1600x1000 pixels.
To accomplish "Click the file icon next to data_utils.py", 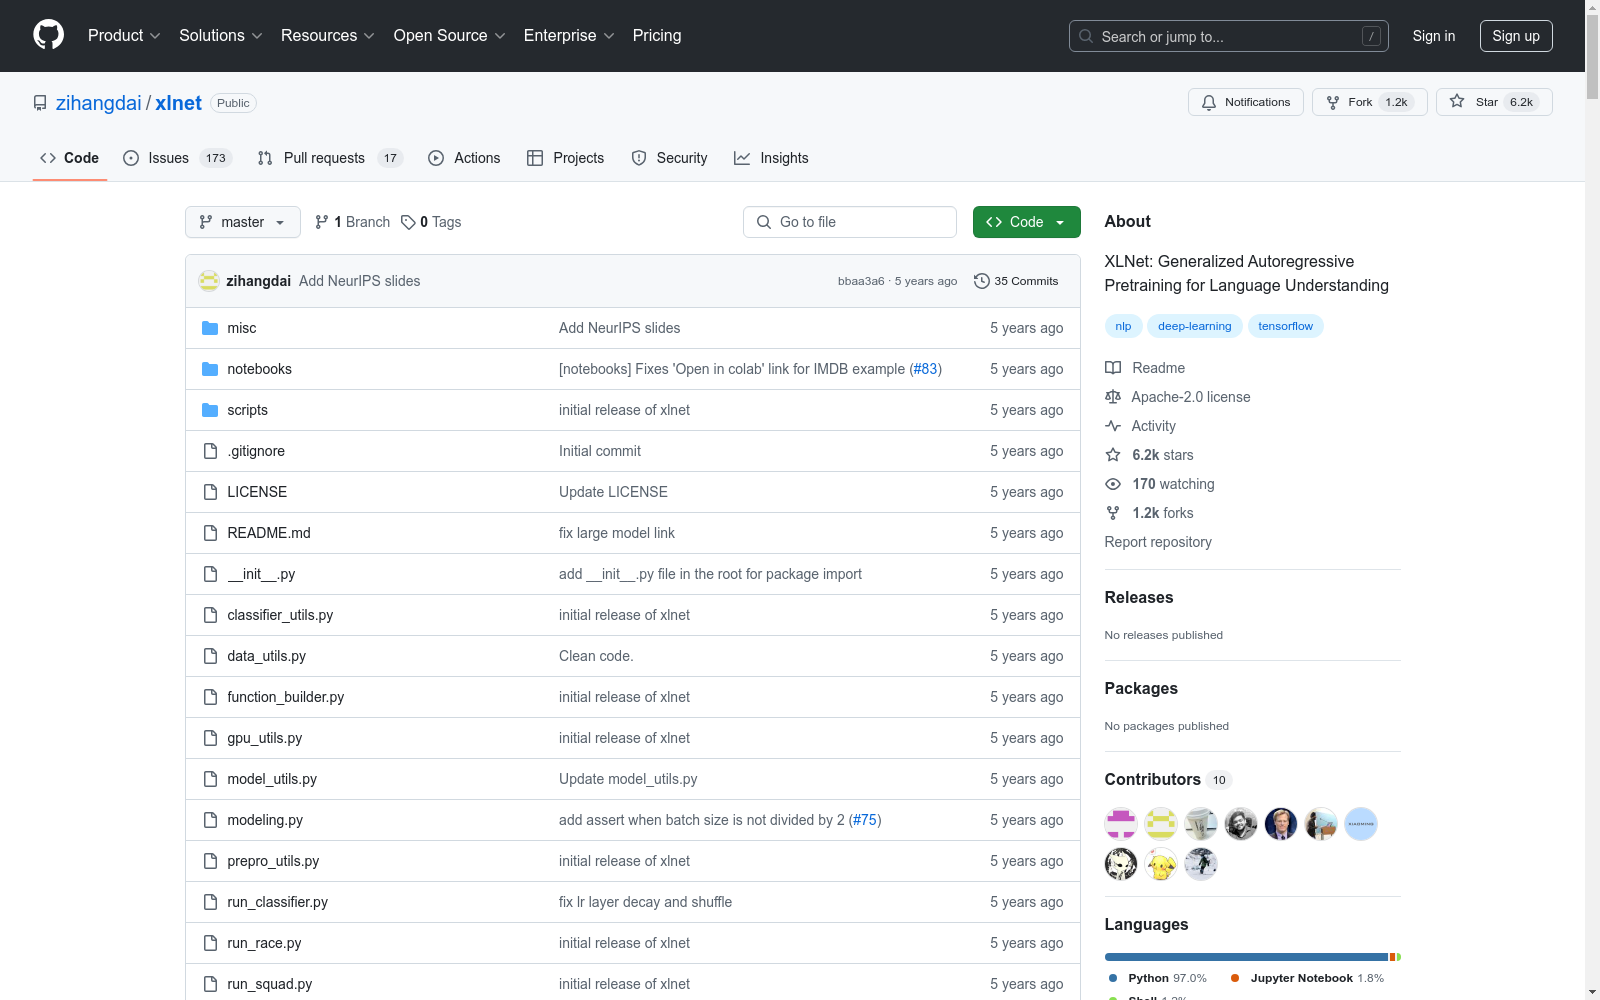I will click(210, 656).
